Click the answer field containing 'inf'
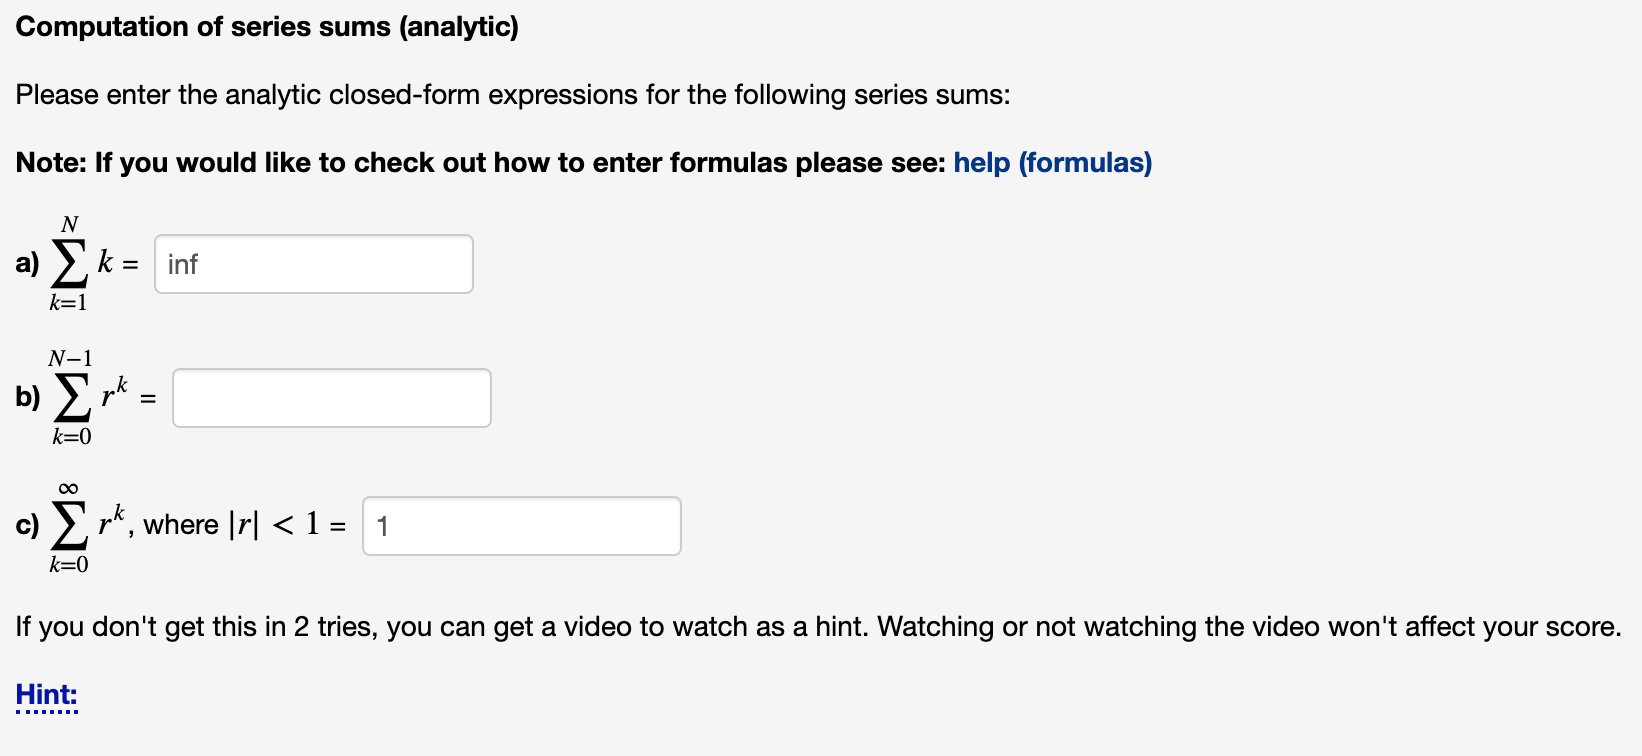The image size is (1642, 756). (x=313, y=263)
